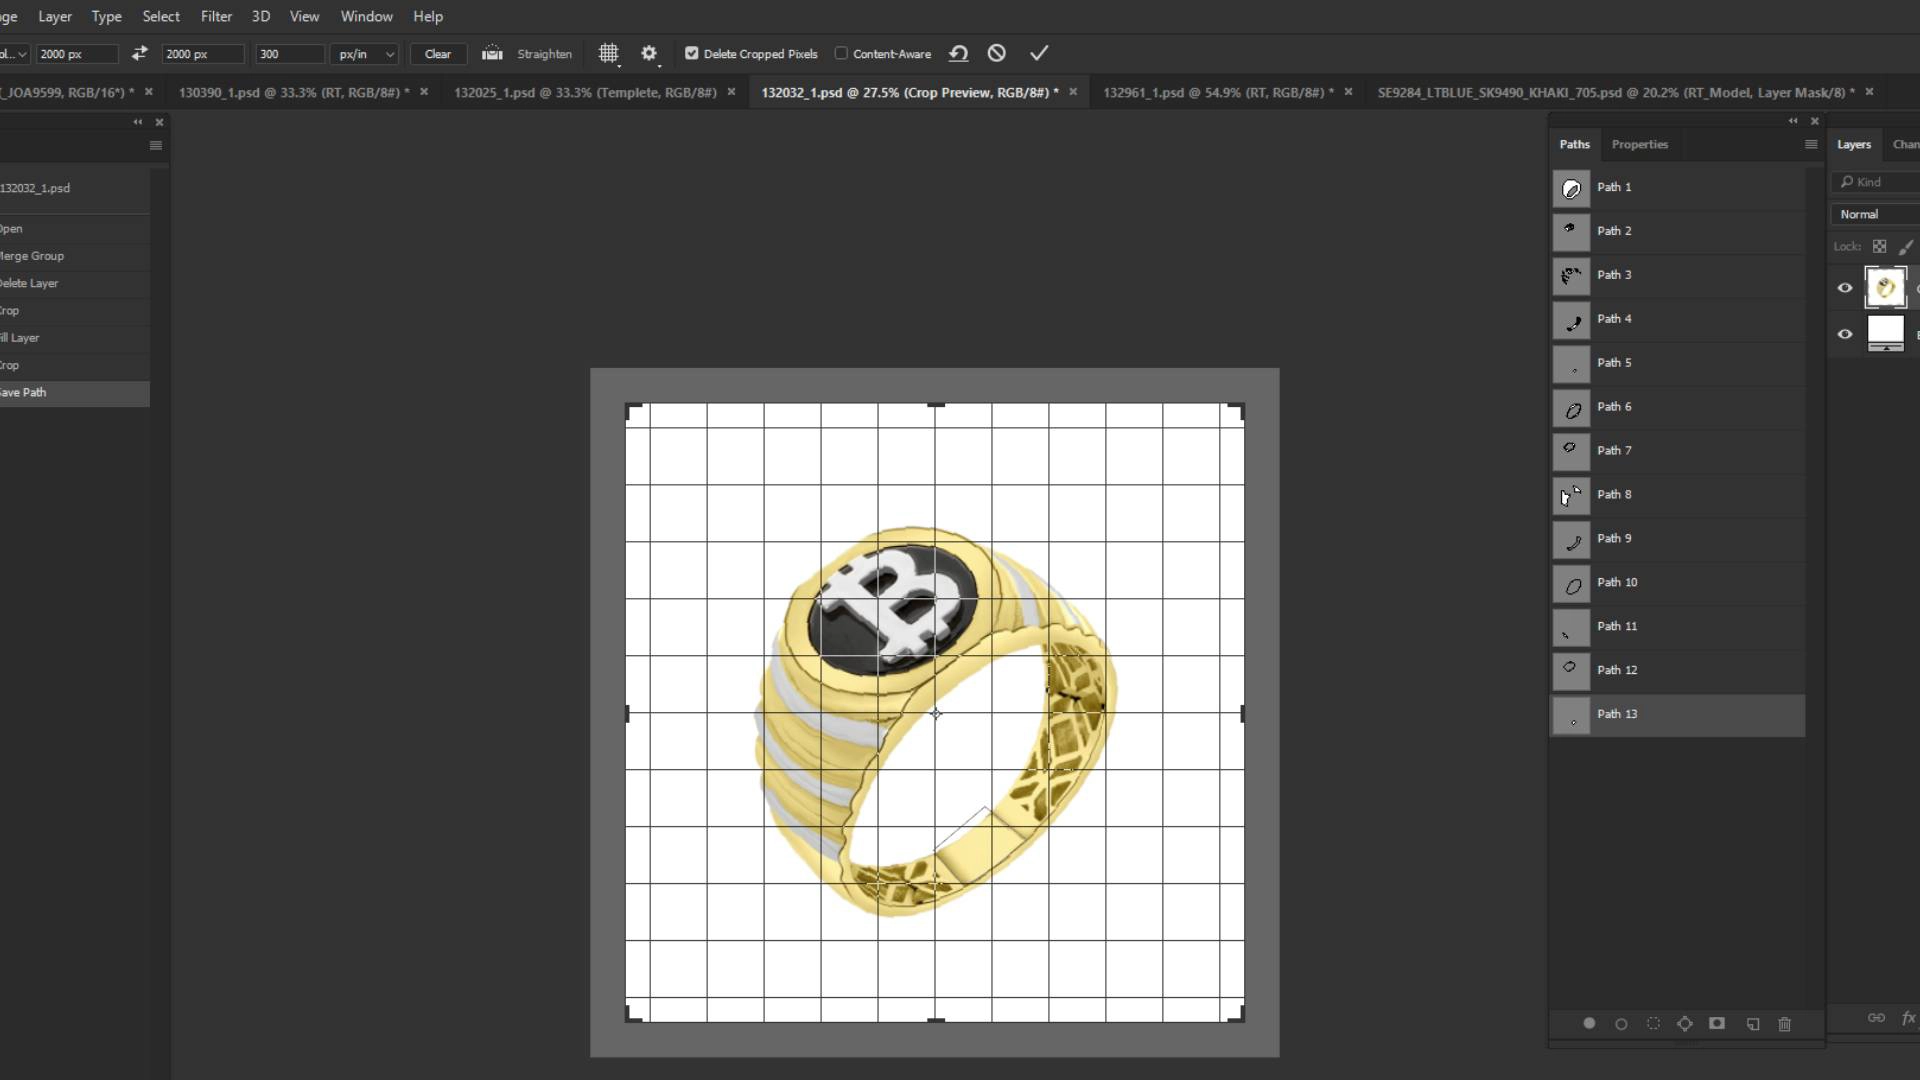Screen dimensions: 1920x1080
Task: Stroke path with brush icon
Action: 1621,1024
